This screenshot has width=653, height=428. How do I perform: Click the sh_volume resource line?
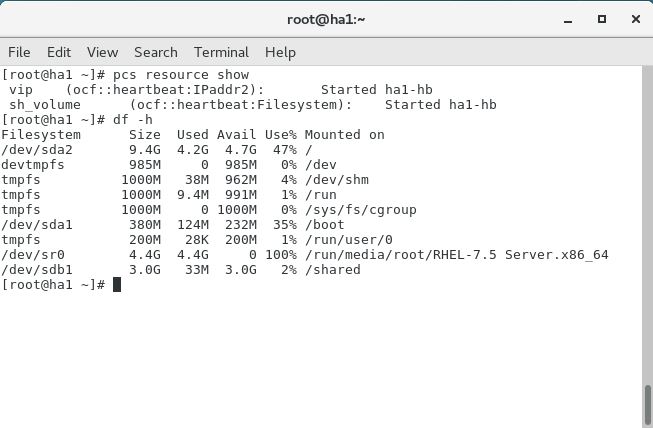coord(253,105)
